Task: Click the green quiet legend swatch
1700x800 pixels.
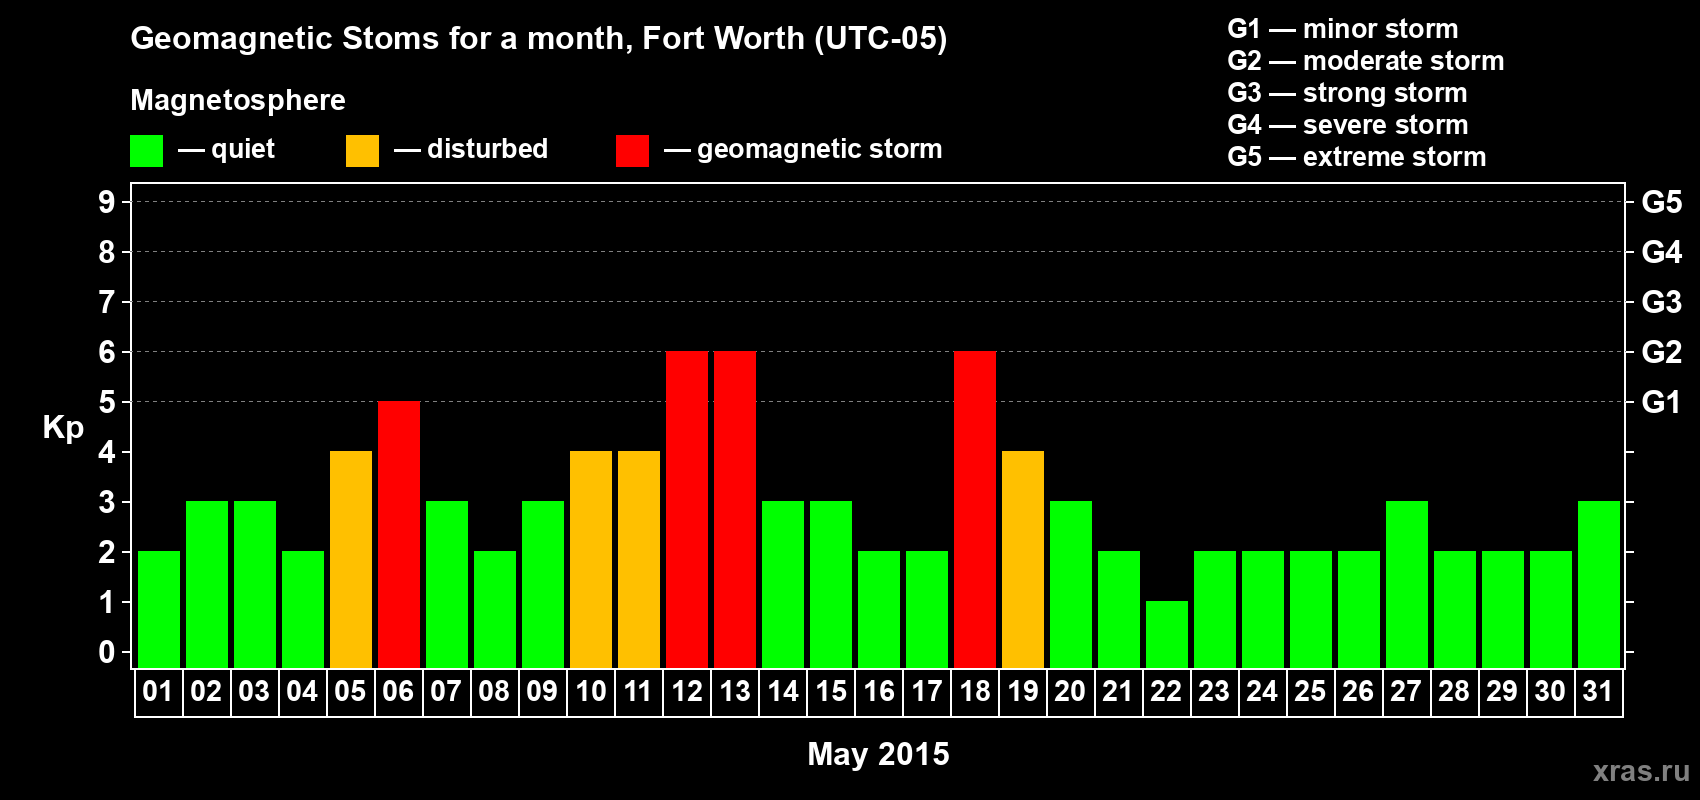Action: (146, 151)
